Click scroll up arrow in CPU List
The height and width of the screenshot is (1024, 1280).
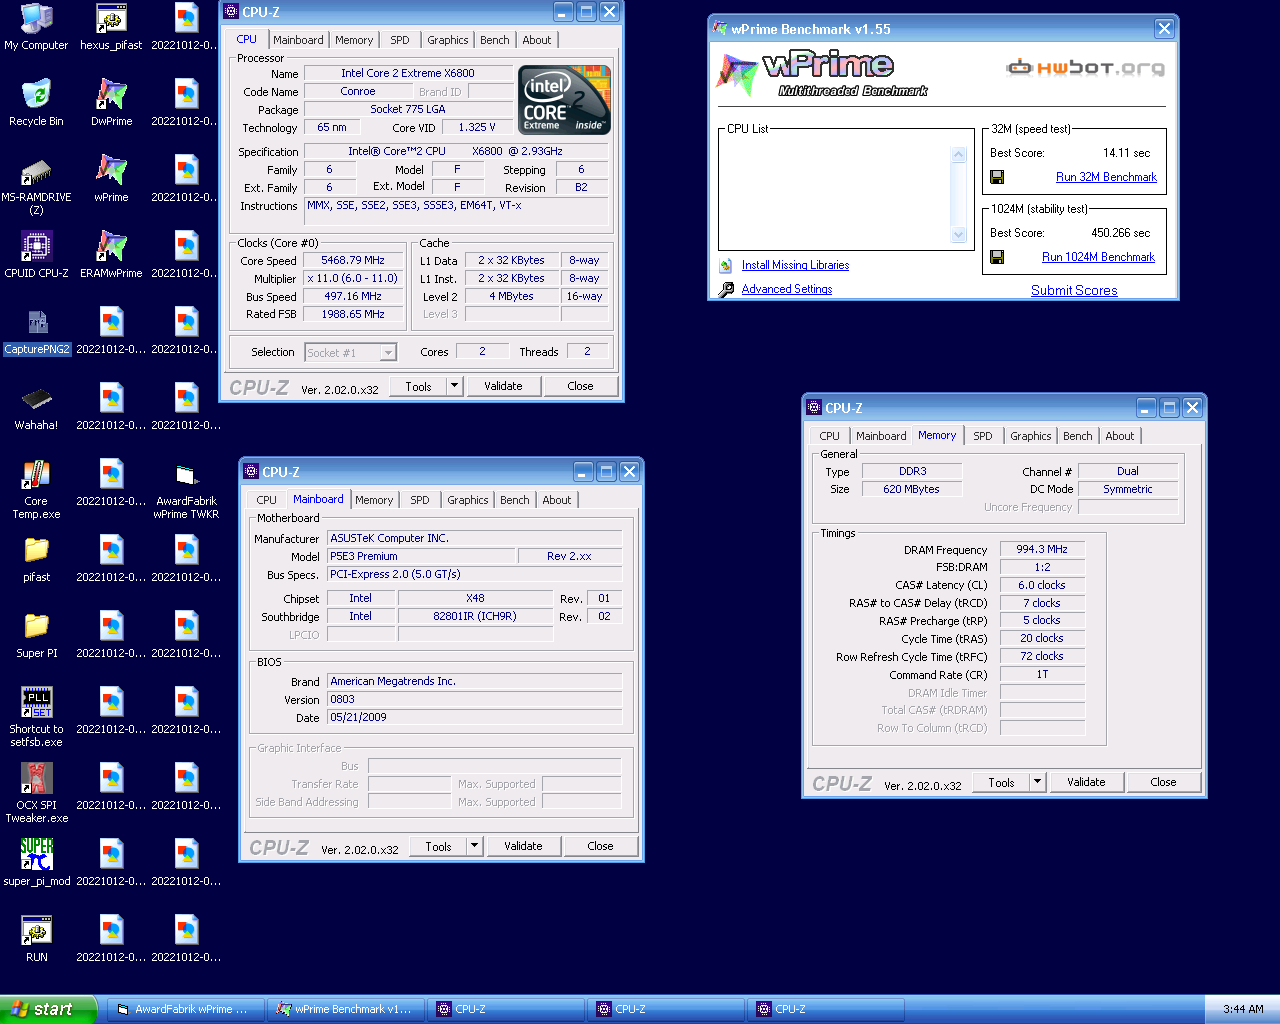pyautogui.click(x=958, y=155)
